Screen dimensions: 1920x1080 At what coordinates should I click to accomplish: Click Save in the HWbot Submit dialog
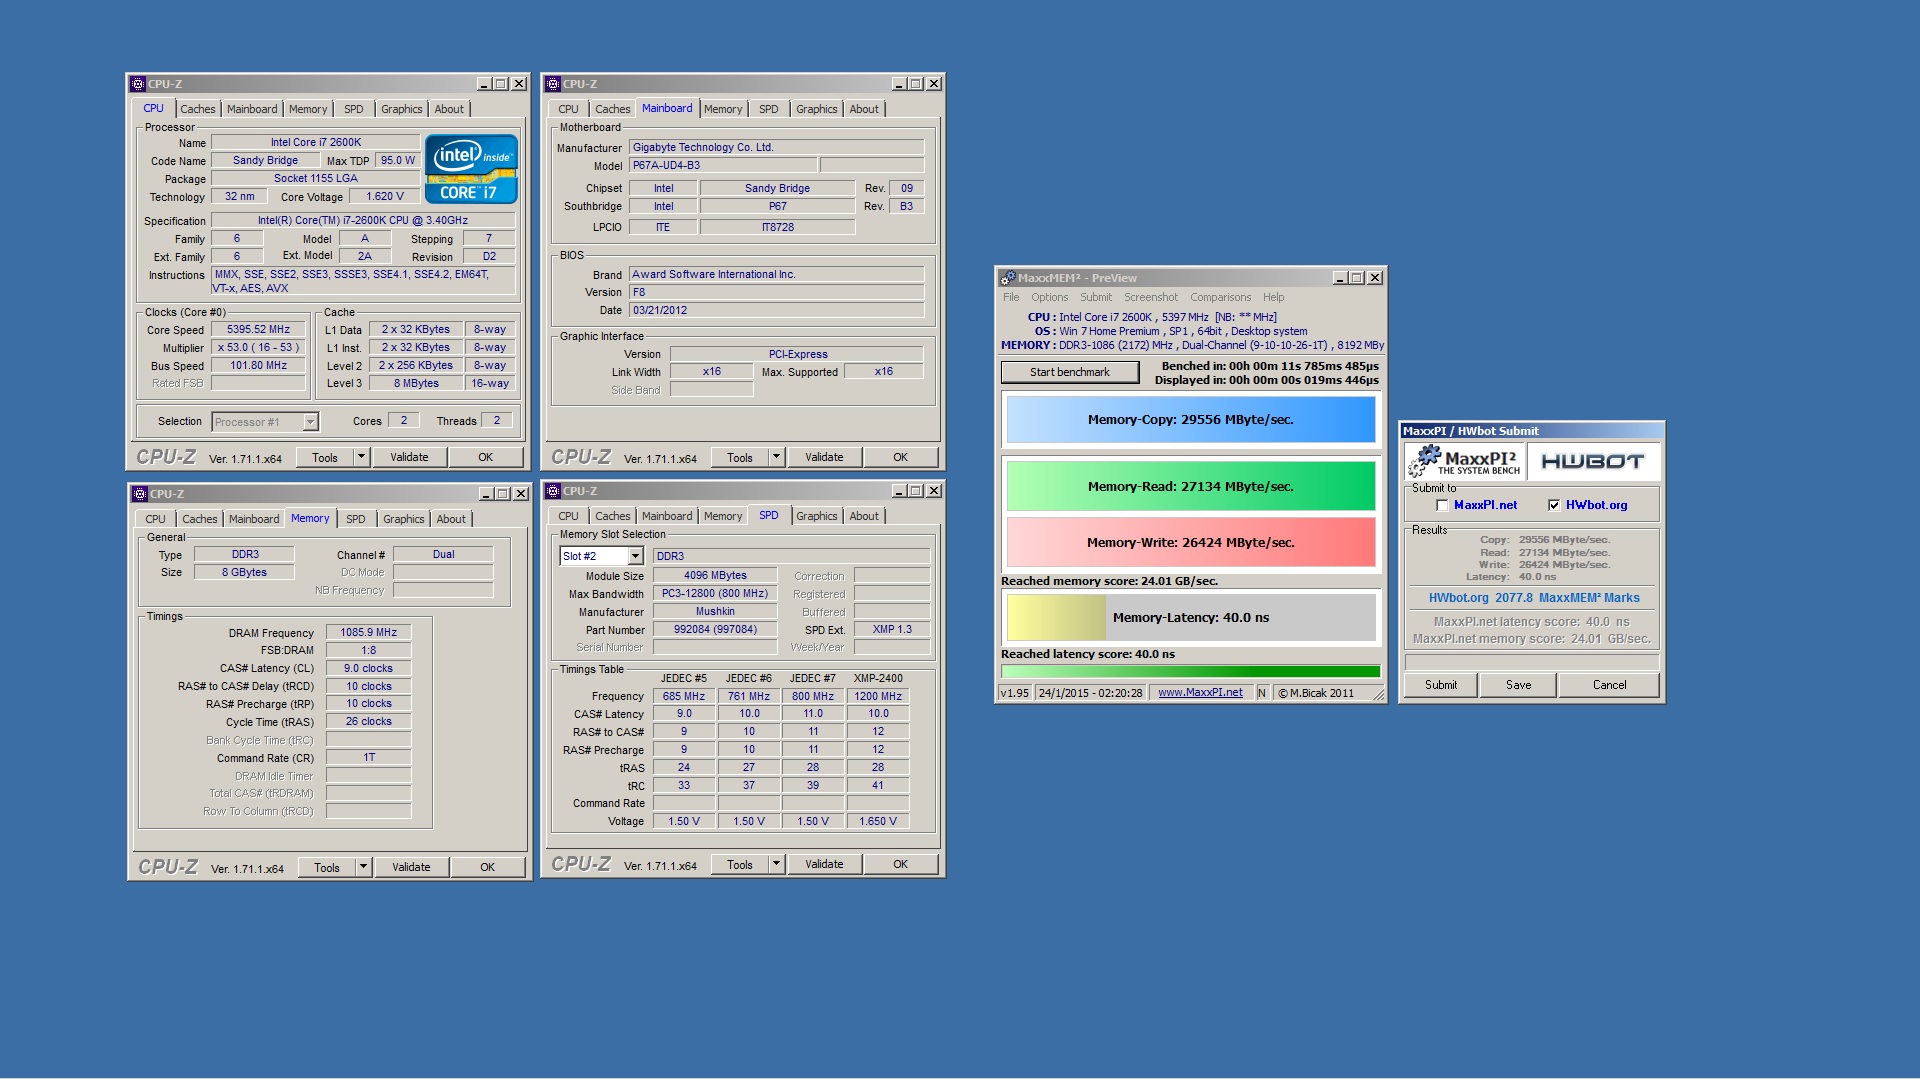pos(1518,685)
